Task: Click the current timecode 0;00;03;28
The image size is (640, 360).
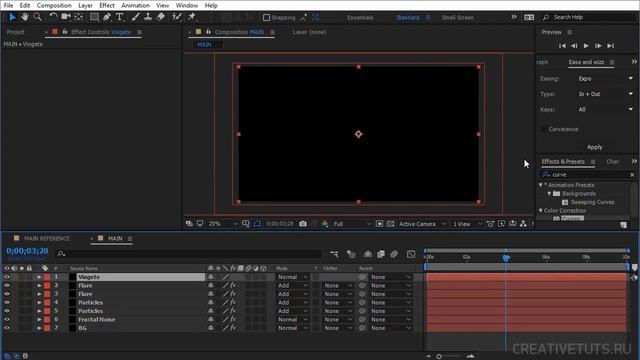Action: tap(27, 251)
